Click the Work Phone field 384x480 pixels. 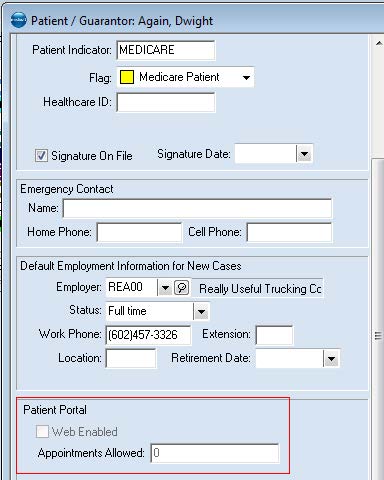click(x=148, y=335)
